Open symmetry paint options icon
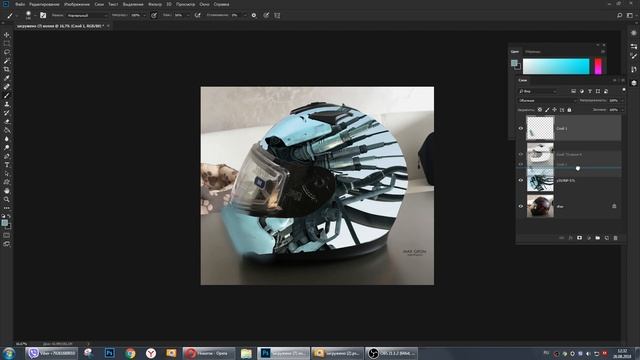Screen dimensions: 640x360 (x=277, y=16)
